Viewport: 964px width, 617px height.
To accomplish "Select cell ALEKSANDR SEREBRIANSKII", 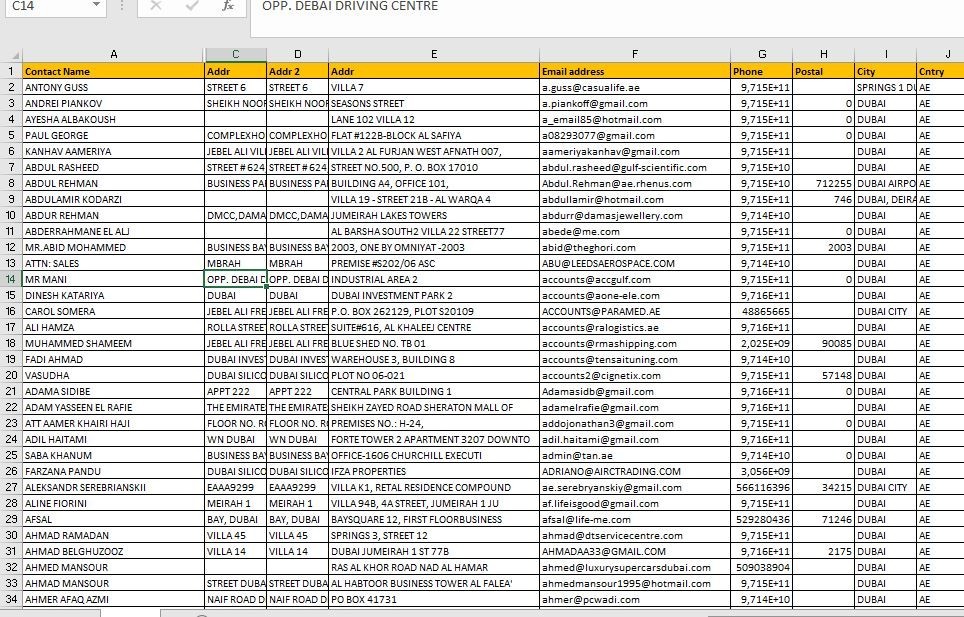I will pos(114,487).
